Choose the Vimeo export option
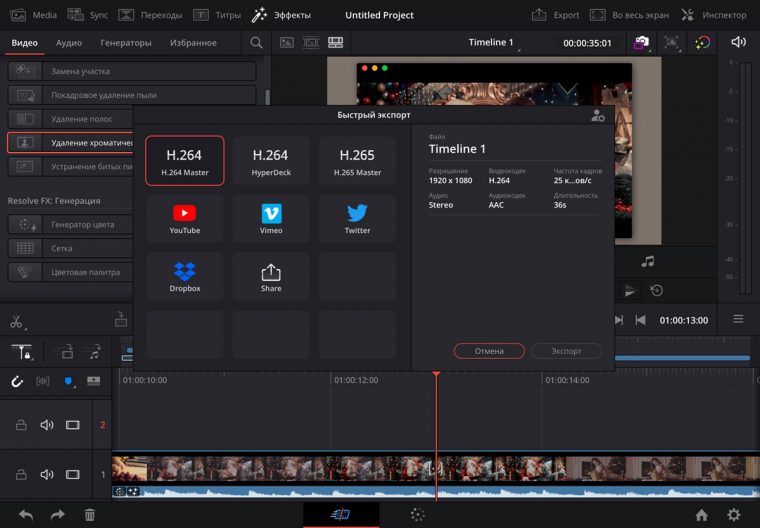The image size is (760, 528). pyautogui.click(x=271, y=218)
